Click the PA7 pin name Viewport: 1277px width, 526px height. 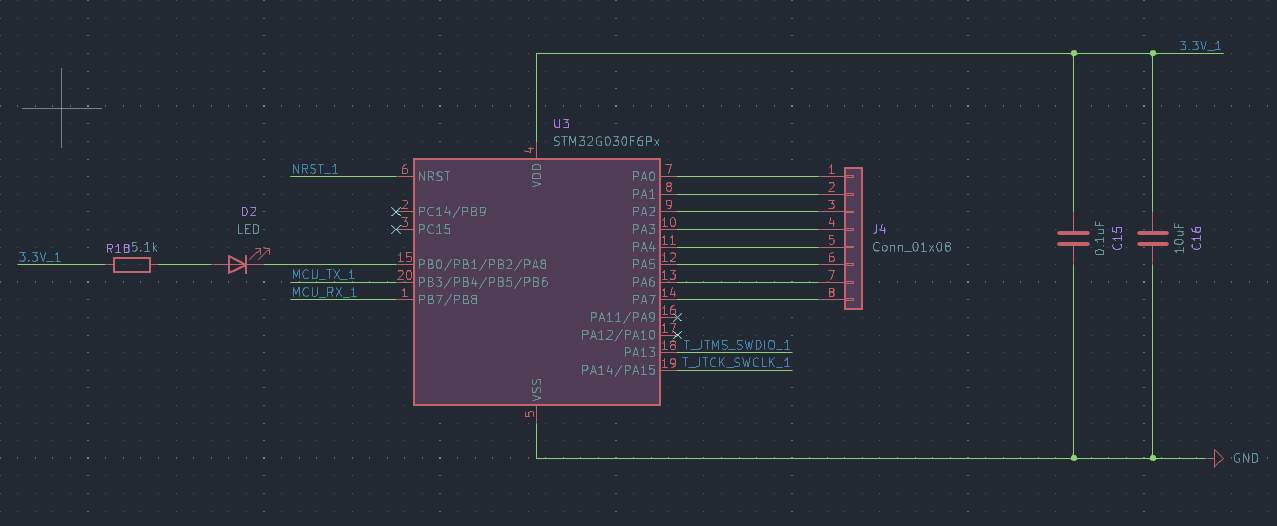[x=644, y=299]
